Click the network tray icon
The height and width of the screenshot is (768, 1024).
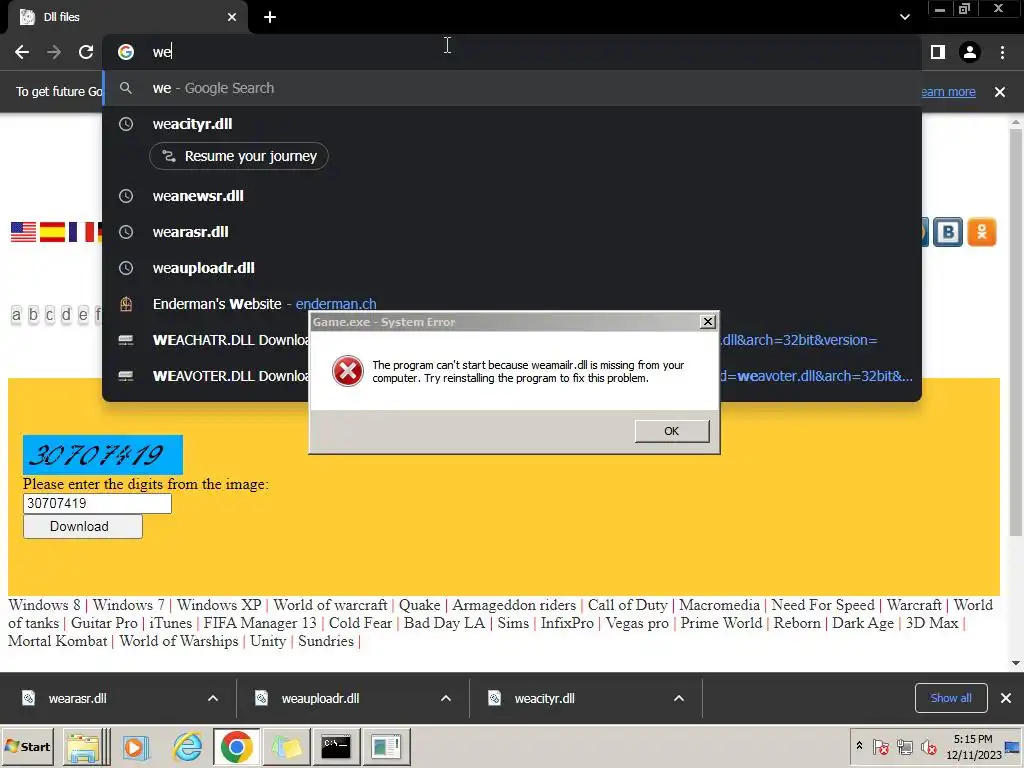coord(904,746)
